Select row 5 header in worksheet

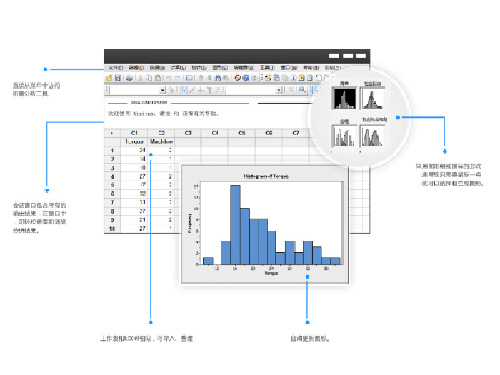112,185
